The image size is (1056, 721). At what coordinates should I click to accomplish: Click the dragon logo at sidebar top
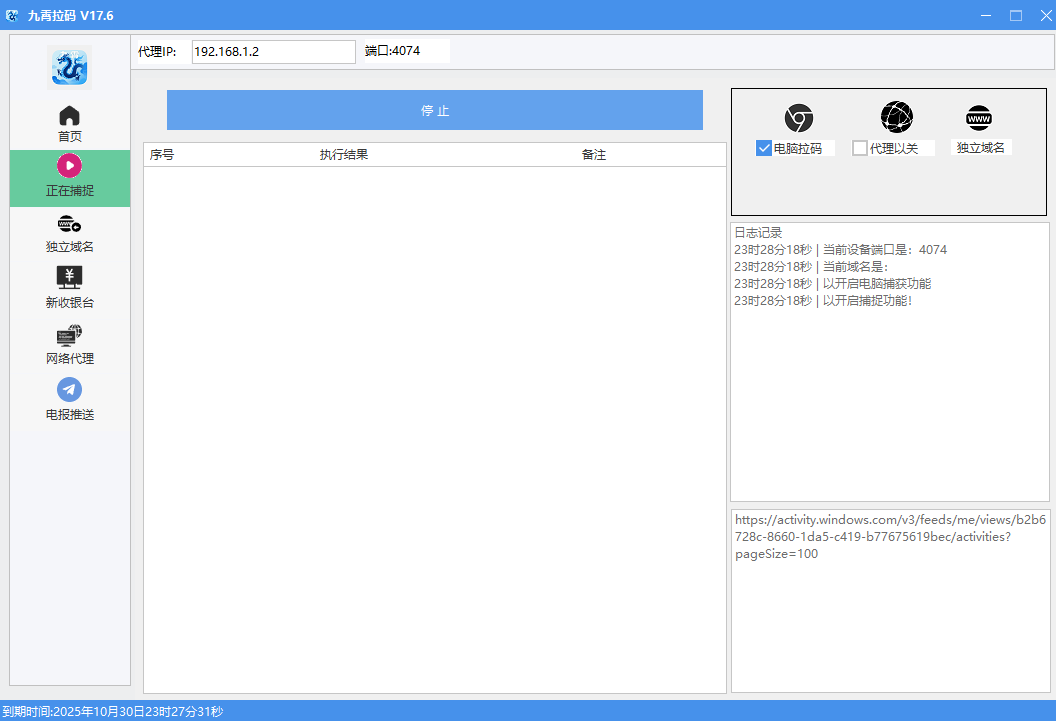(69, 68)
